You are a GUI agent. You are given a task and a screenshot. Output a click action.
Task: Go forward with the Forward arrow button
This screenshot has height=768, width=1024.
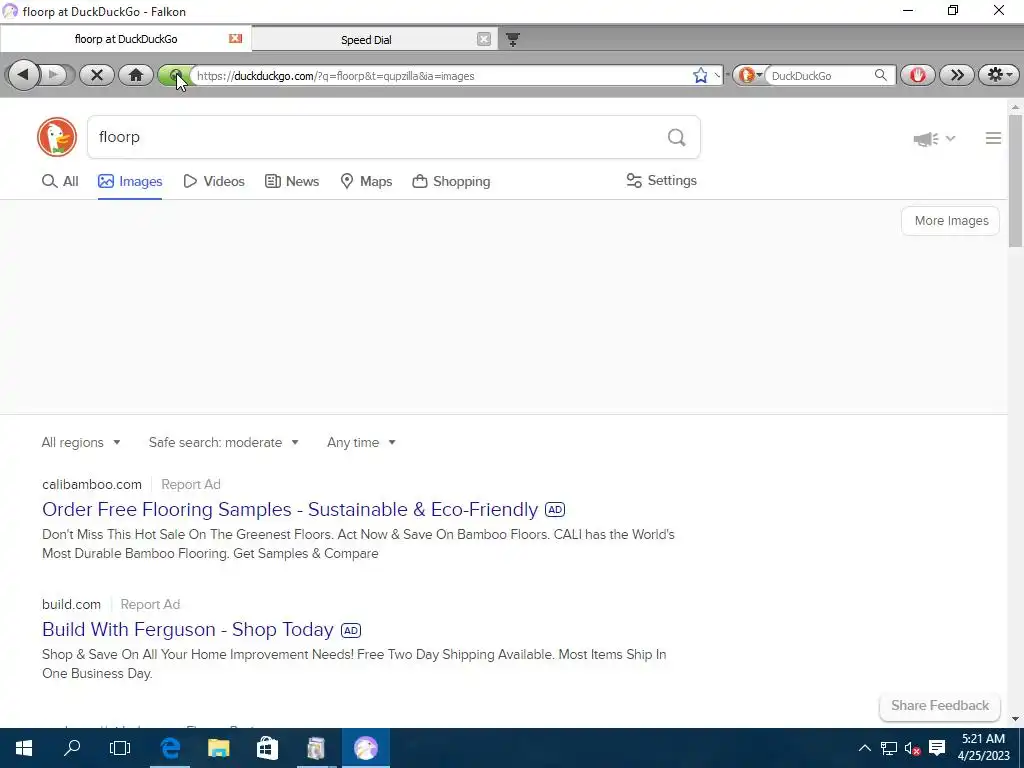[x=56, y=75]
